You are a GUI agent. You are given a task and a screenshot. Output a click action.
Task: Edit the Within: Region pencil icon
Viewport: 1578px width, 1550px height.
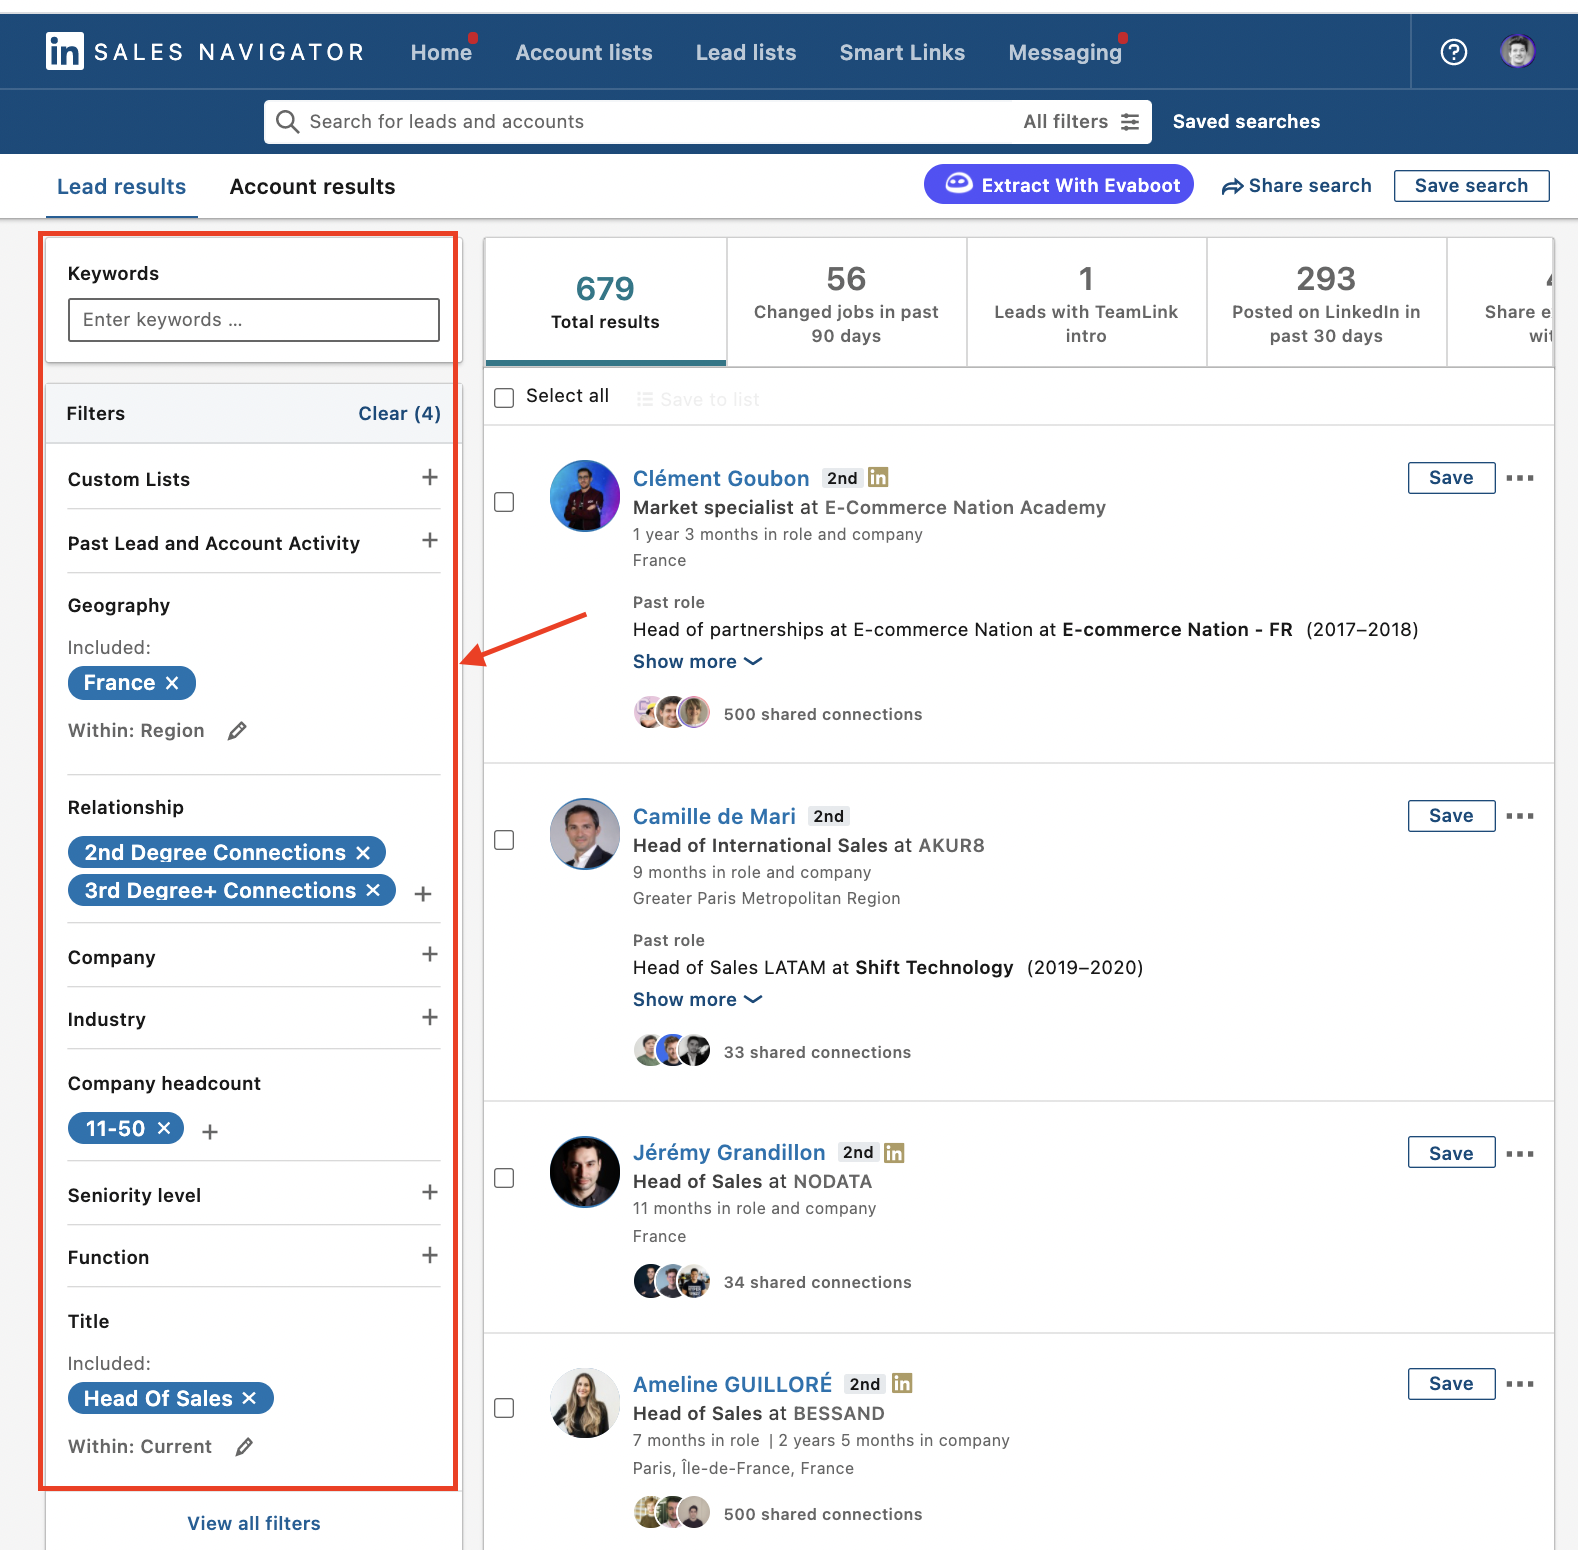point(237,731)
